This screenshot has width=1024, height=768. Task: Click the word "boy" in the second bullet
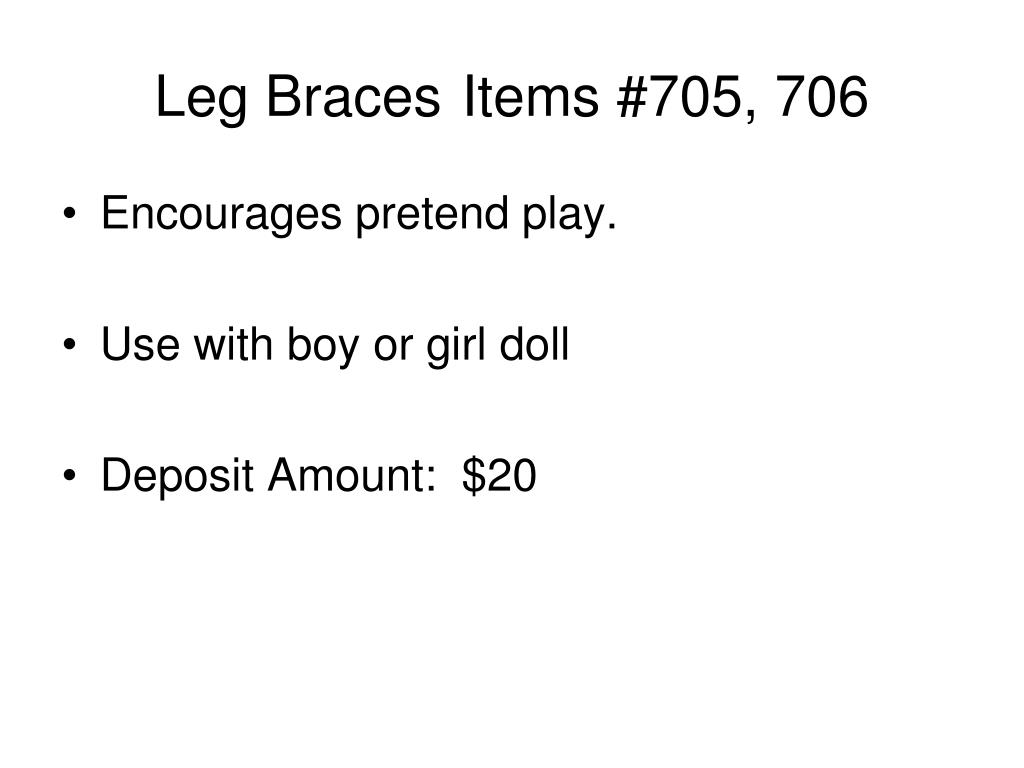click(x=323, y=346)
